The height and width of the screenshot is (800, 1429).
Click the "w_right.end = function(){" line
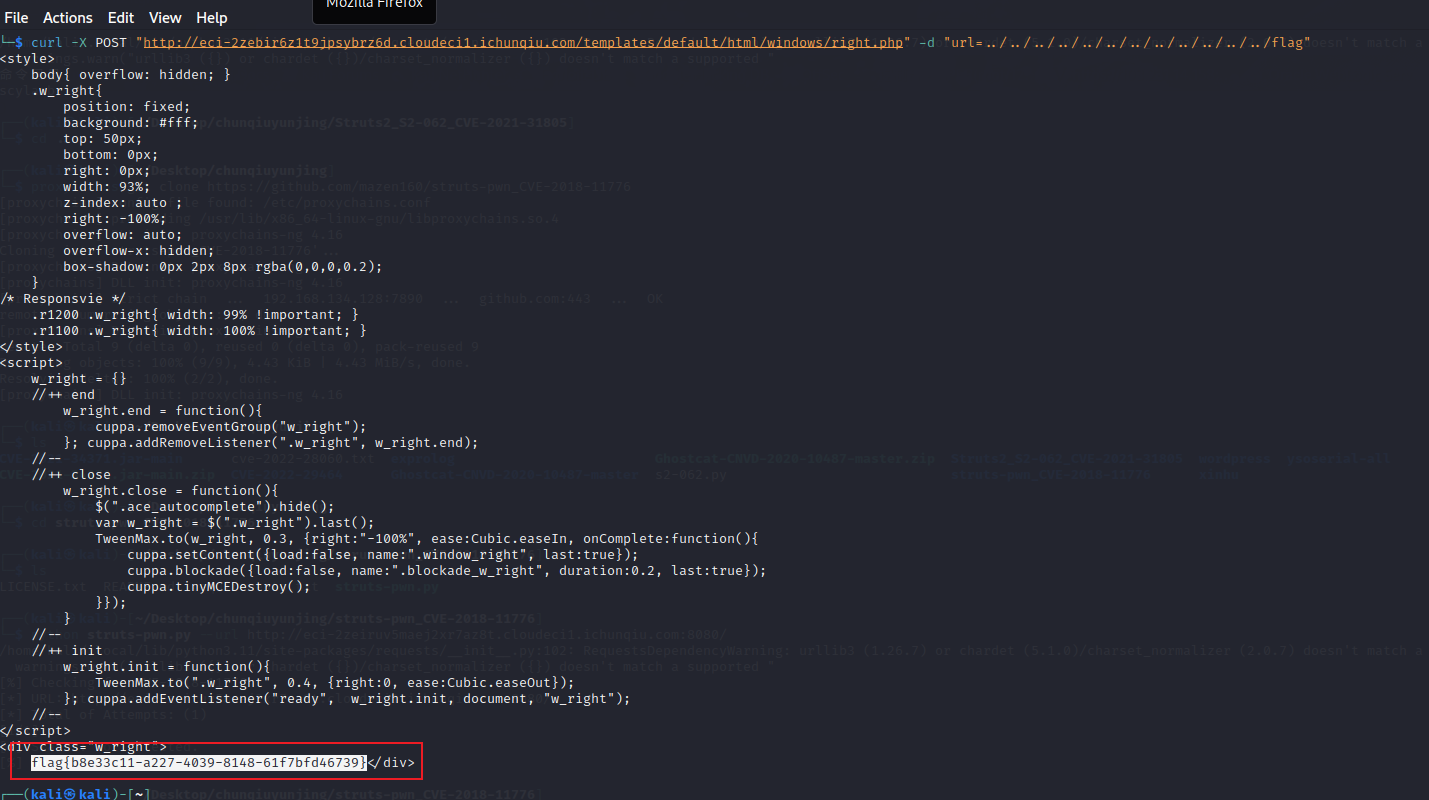(x=163, y=411)
